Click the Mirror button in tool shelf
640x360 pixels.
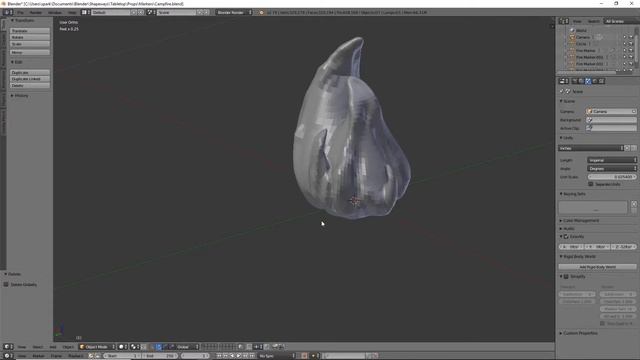[30, 52]
